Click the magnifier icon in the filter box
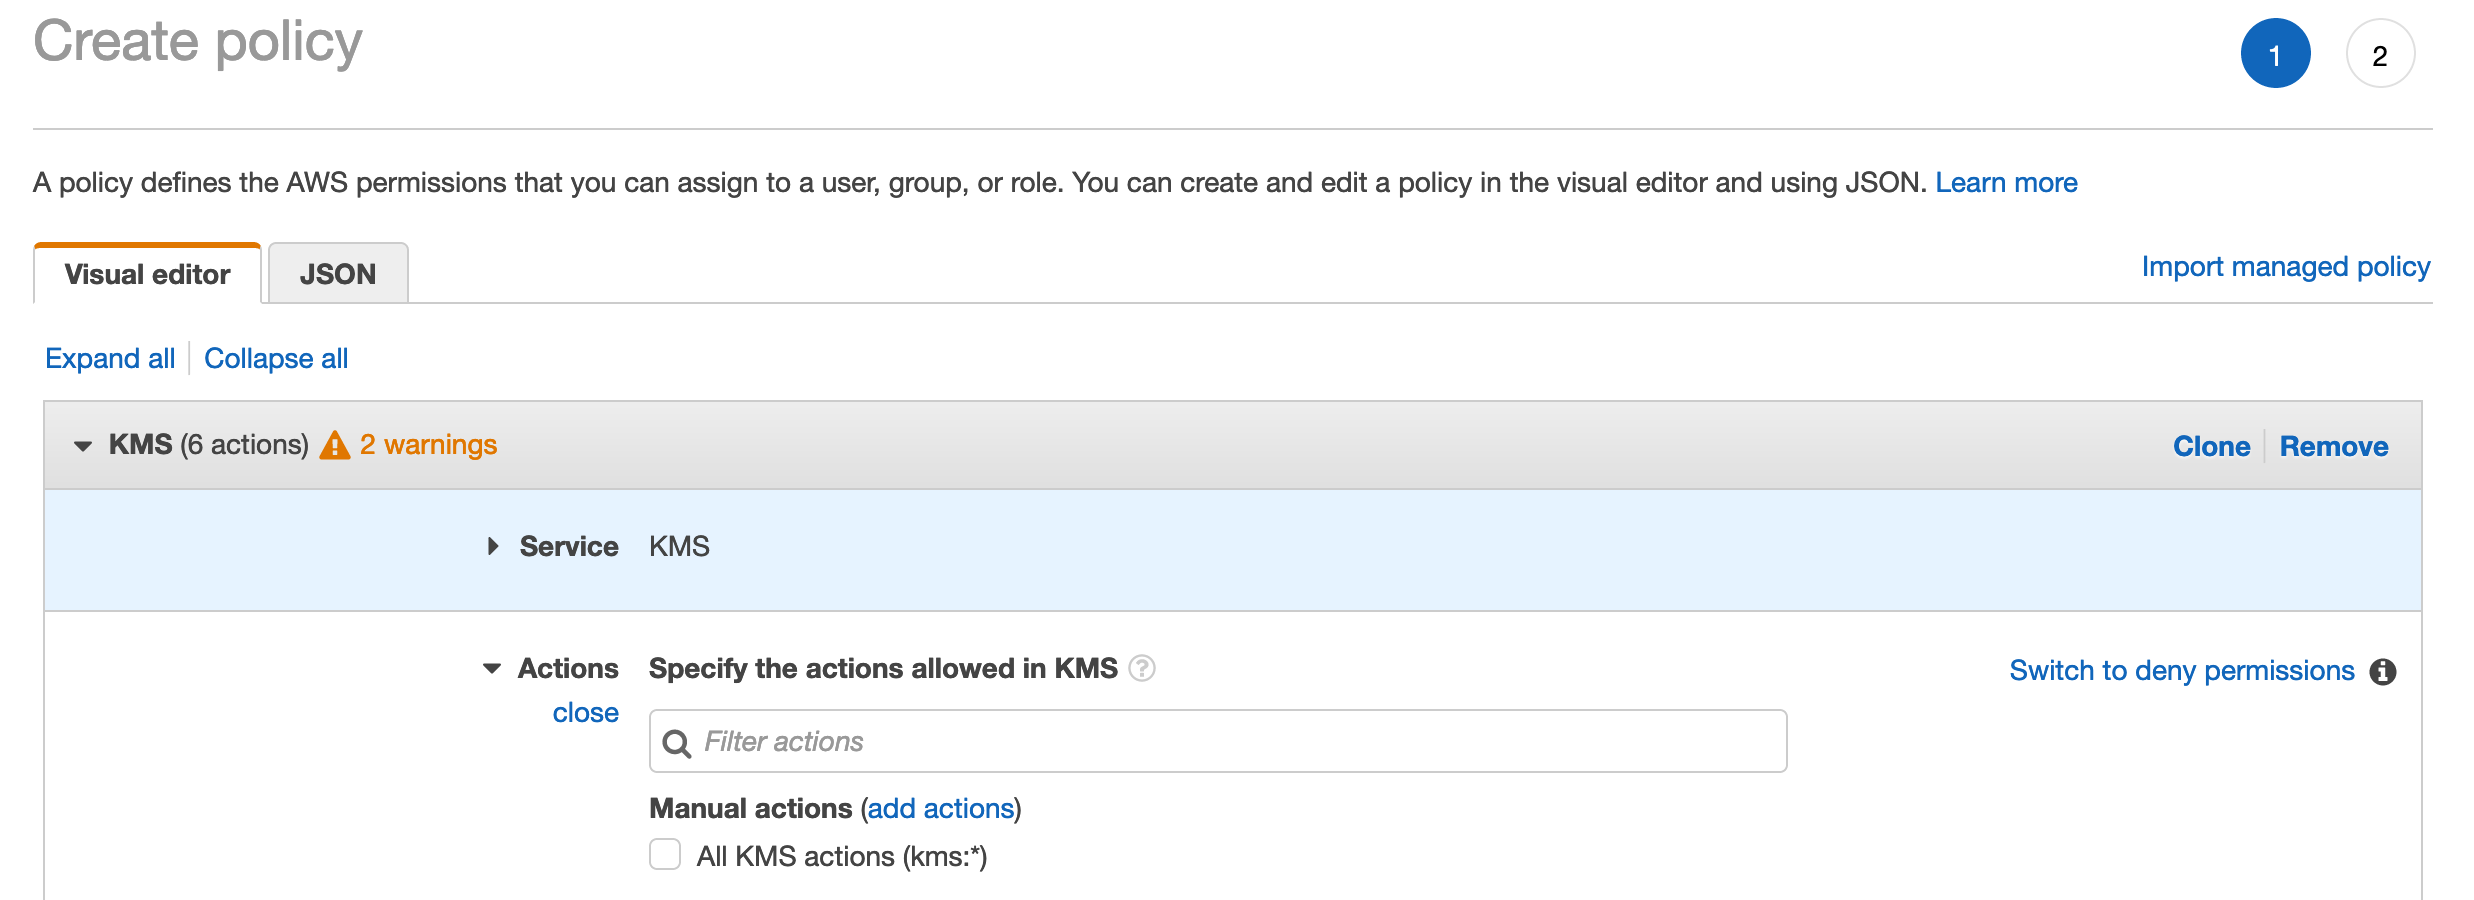2474x900 pixels. 677,743
